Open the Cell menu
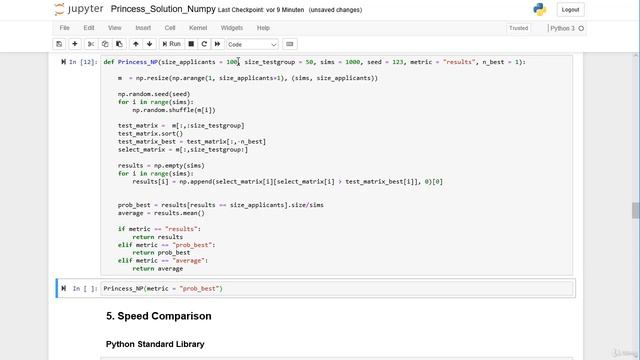The width and height of the screenshot is (640, 360). click(x=170, y=28)
